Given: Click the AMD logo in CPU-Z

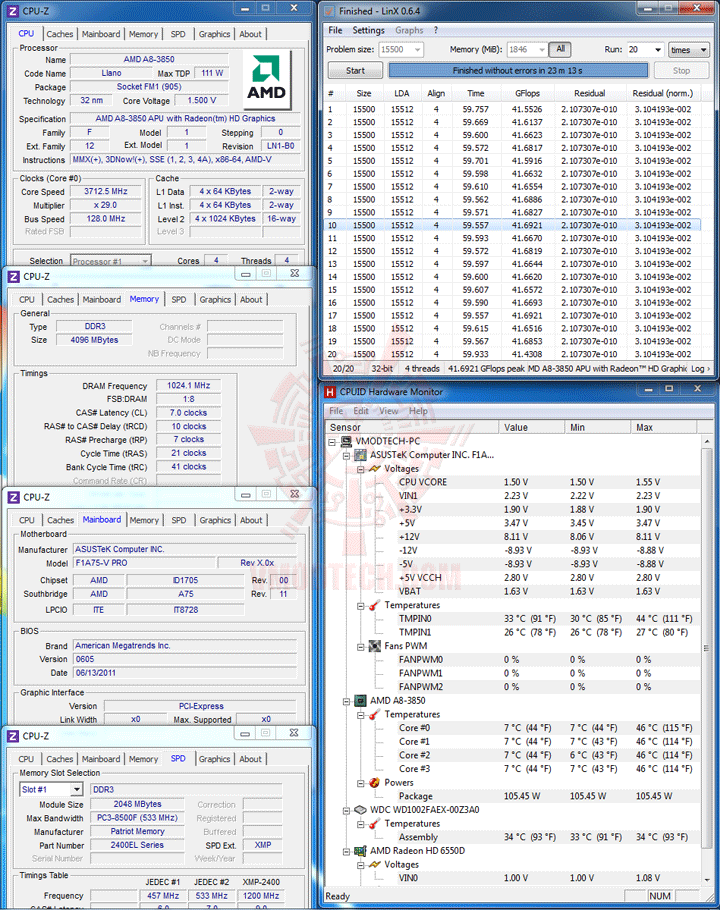Looking at the screenshot, I should click(266, 78).
